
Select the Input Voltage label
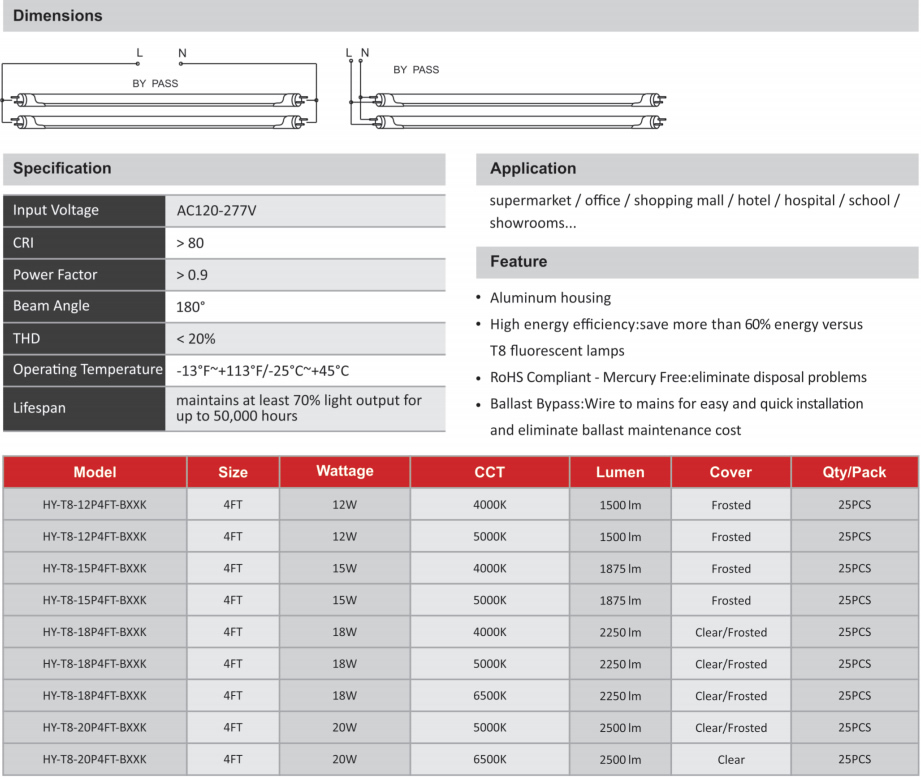[x=56, y=210]
